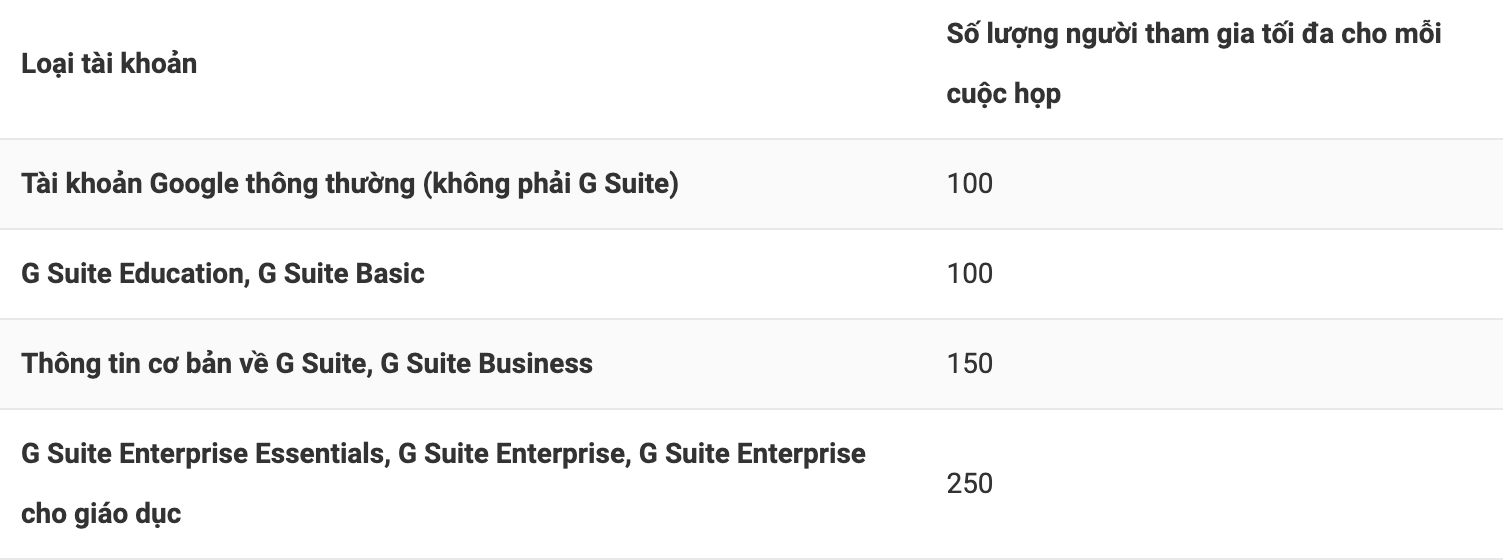Click "G Suite Enterprise" before the line break
The width and height of the screenshot is (1508, 560).
click(510, 454)
